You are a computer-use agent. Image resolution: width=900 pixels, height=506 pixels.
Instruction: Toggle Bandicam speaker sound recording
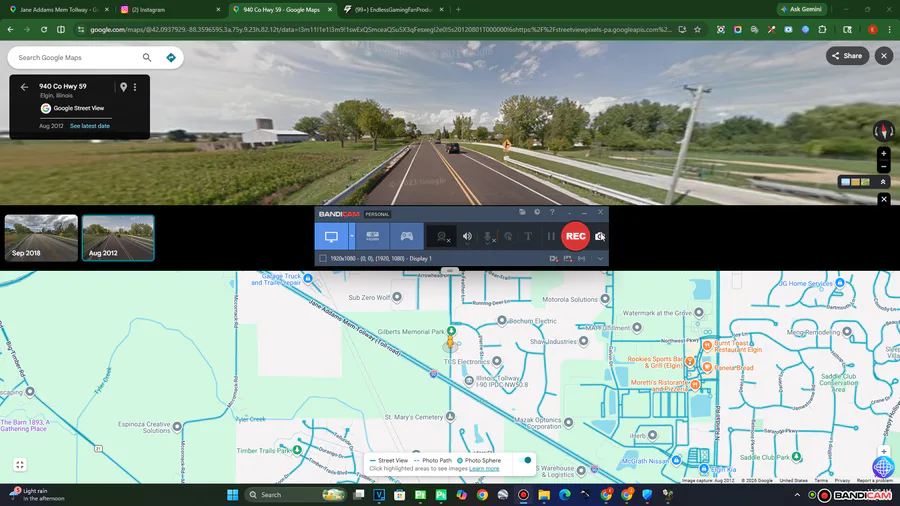point(467,236)
